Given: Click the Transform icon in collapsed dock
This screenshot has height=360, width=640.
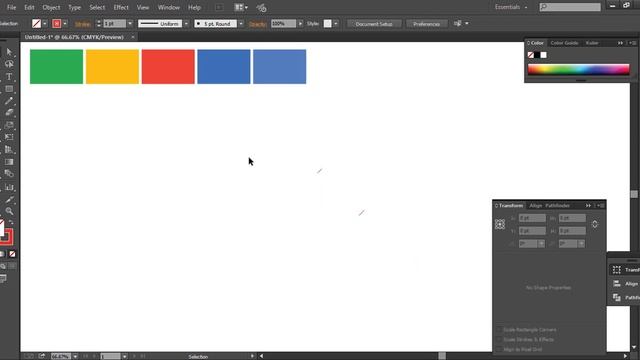Looking at the screenshot, I should pos(617,270).
